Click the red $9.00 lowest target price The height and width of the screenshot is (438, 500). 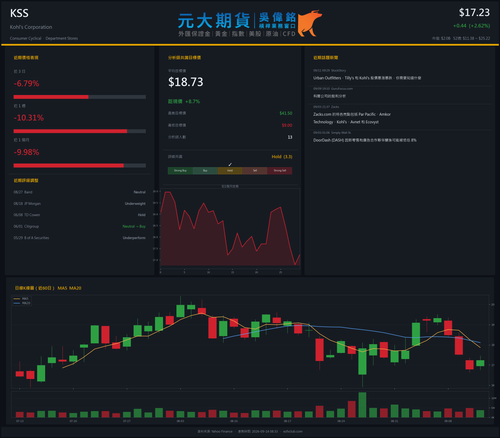[287, 125]
